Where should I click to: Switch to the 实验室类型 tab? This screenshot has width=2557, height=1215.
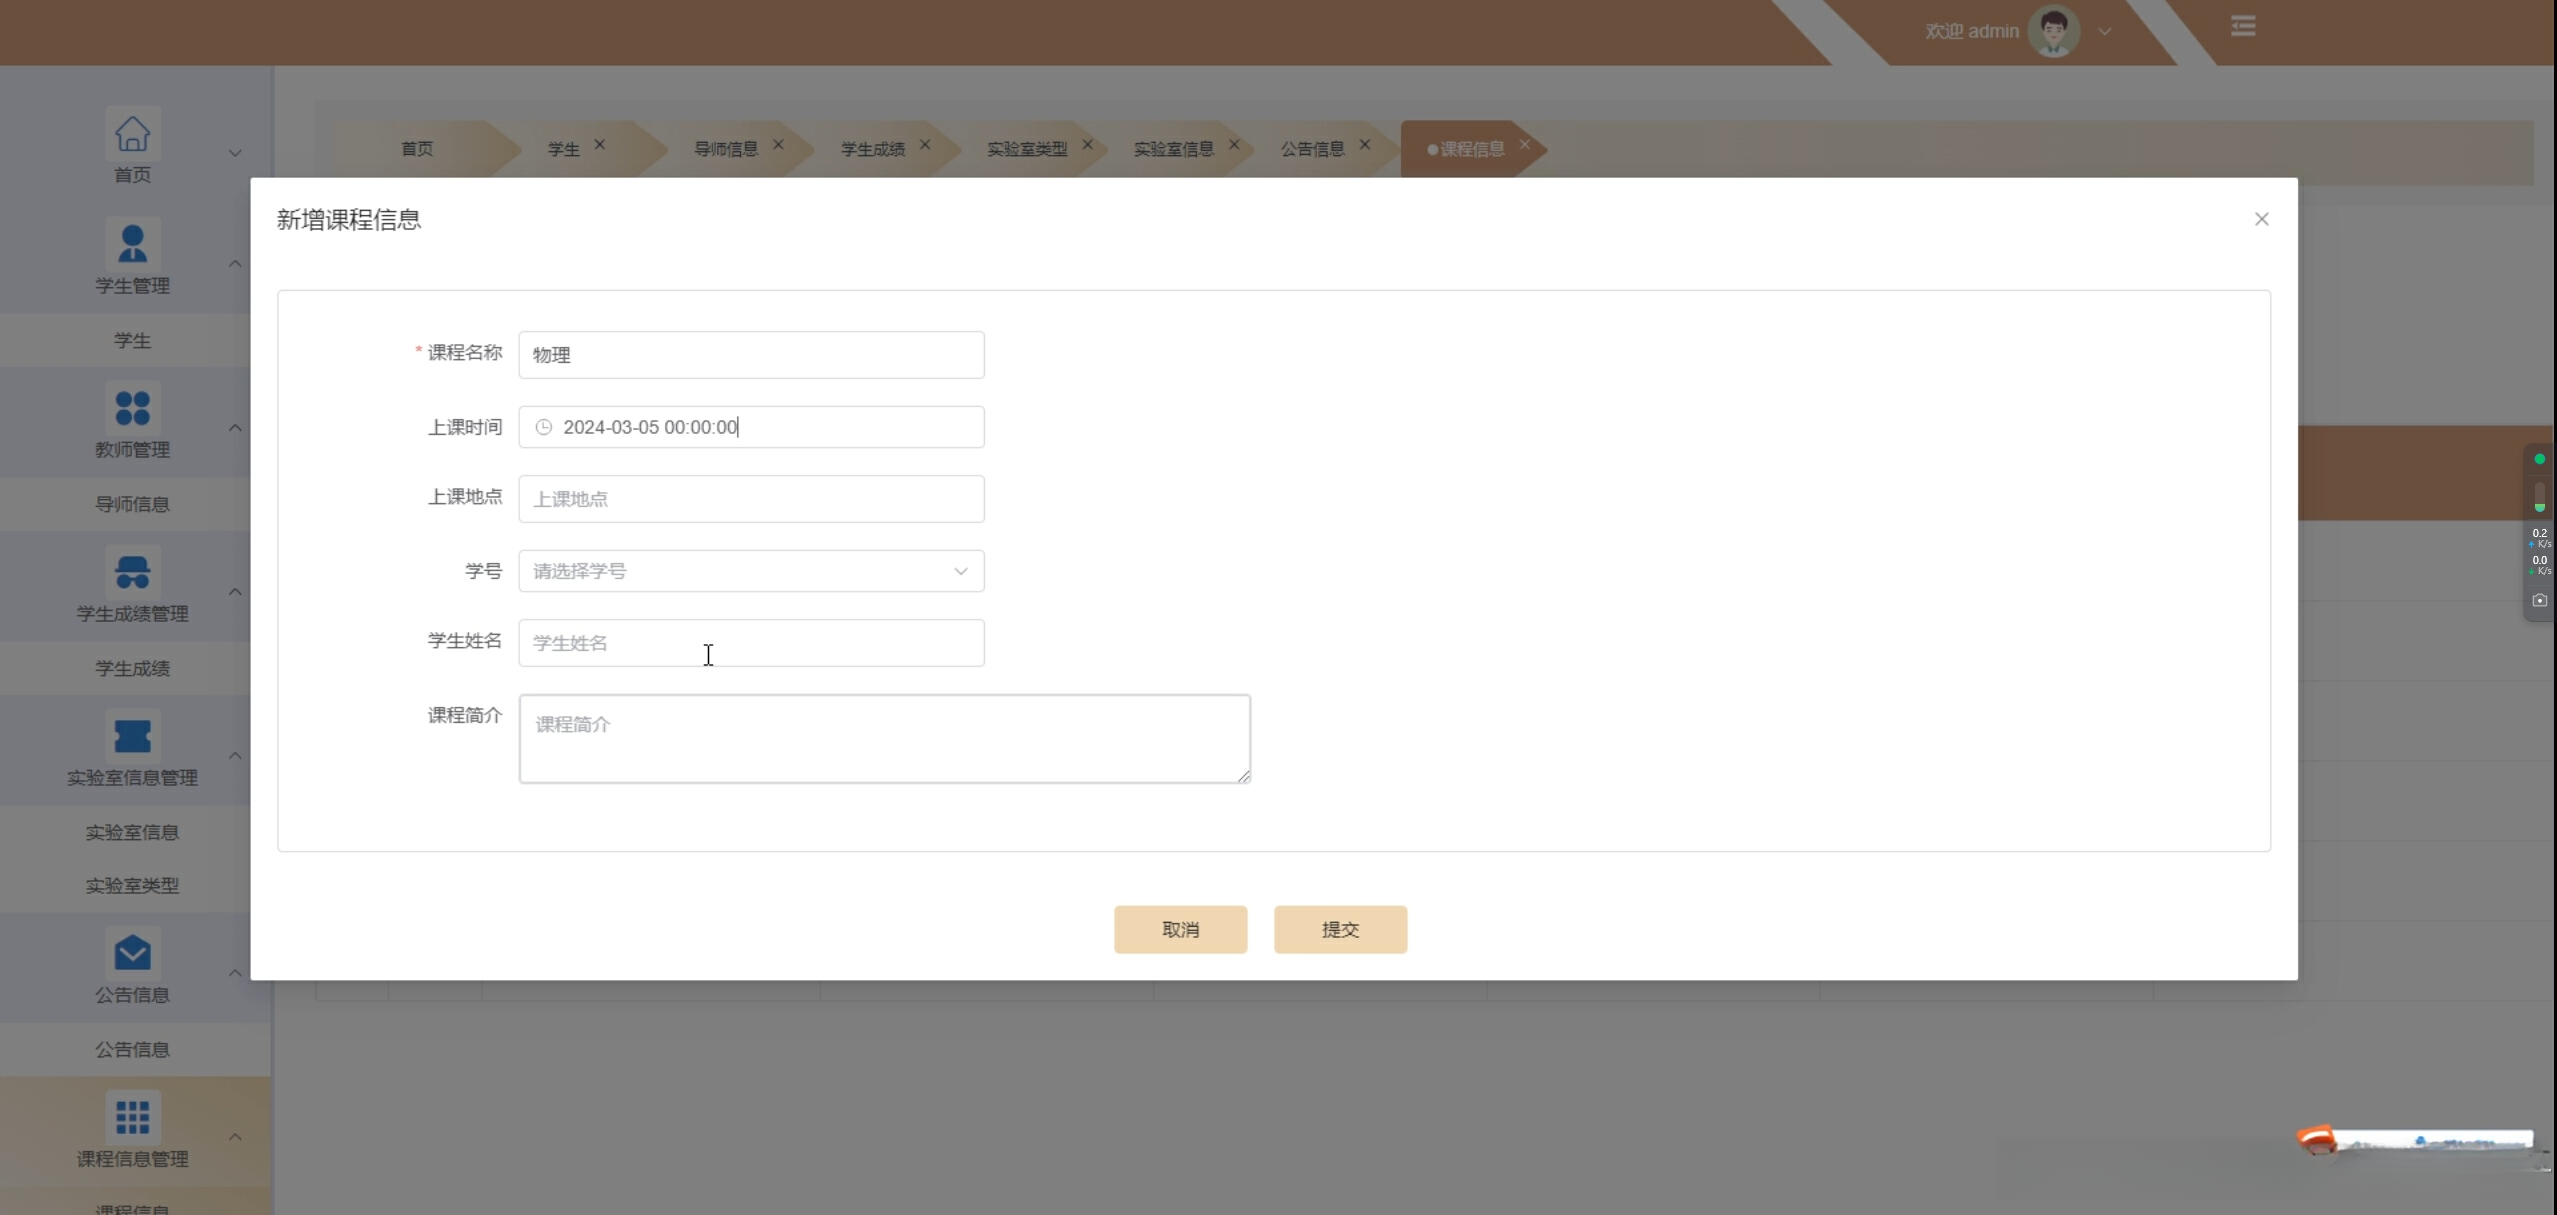point(1026,149)
